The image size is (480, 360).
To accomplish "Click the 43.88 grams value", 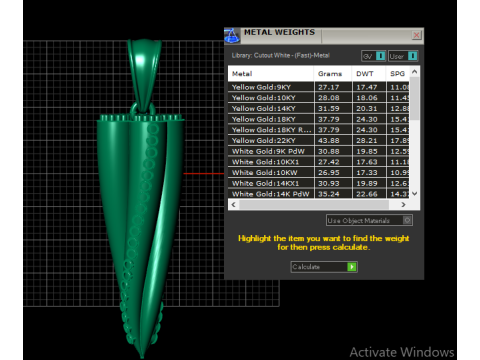I will tap(329, 141).
